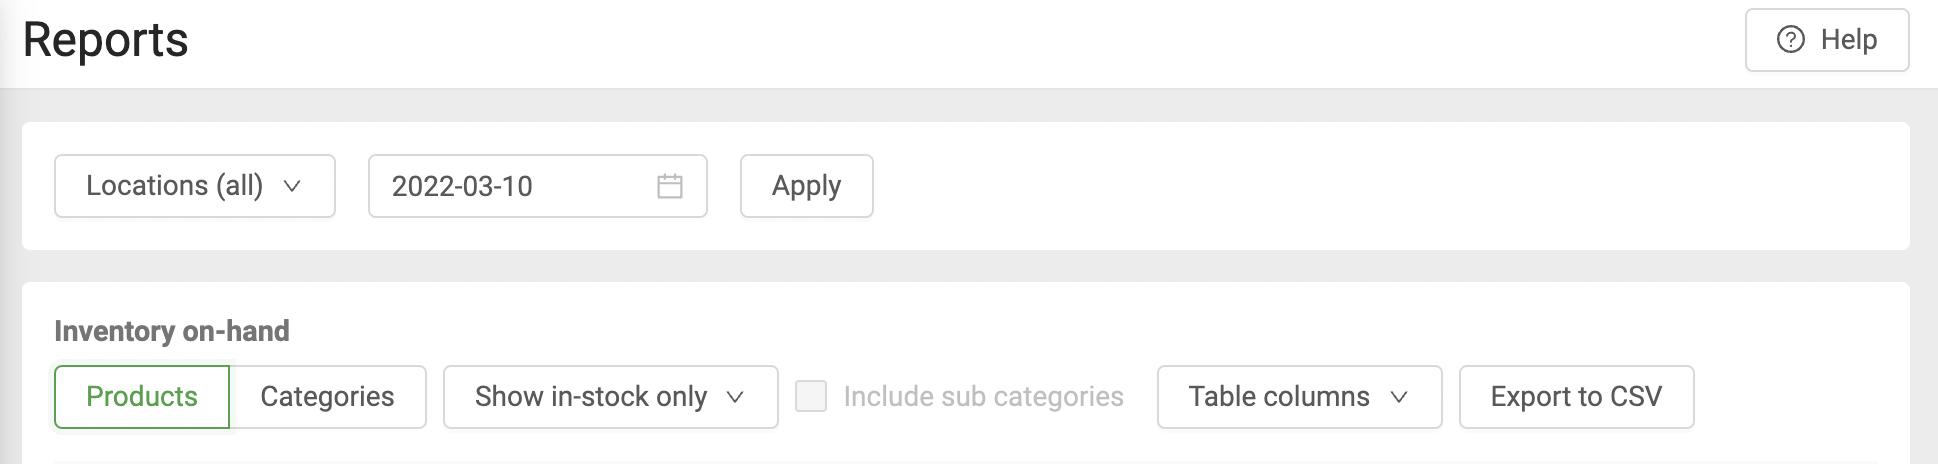Image resolution: width=1938 pixels, height=464 pixels.
Task: Open the Help button
Action: (1826, 40)
